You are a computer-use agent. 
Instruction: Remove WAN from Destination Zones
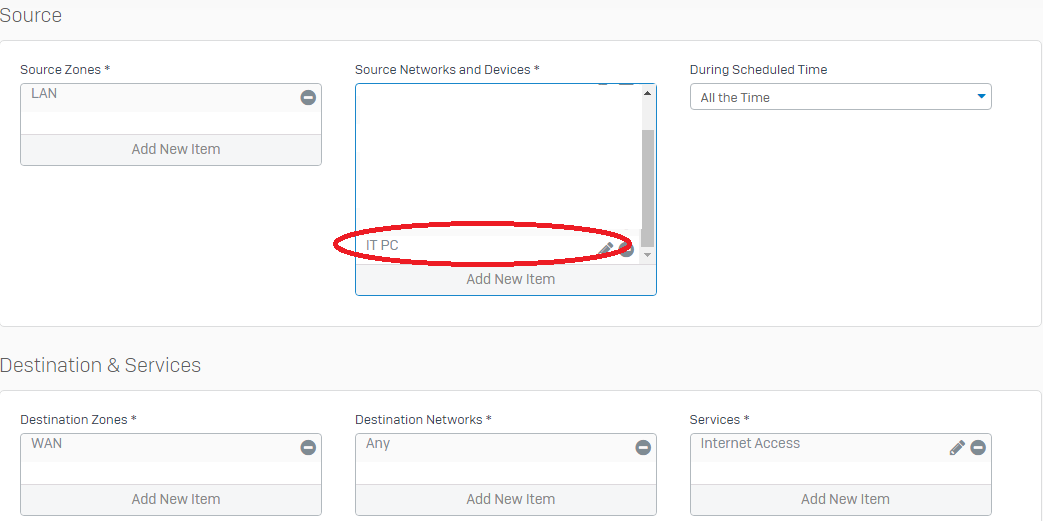click(x=308, y=448)
